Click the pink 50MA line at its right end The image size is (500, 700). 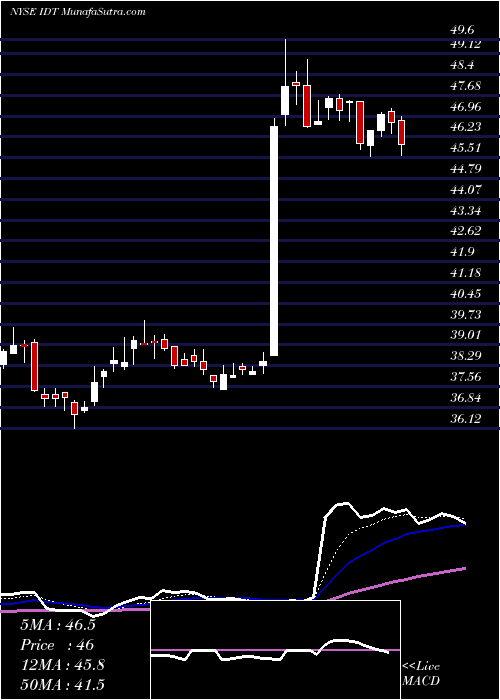tap(464, 568)
